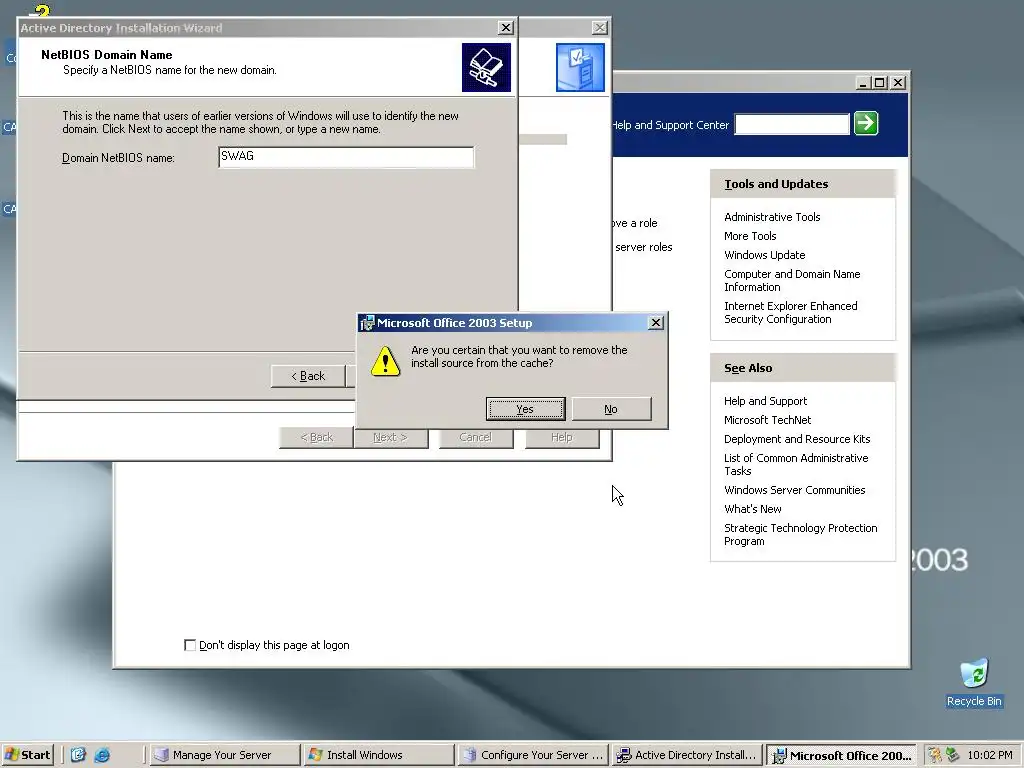Viewport: 1024px width, 768px height.
Task: Click the Tools and Updates heading
Action: click(776, 184)
